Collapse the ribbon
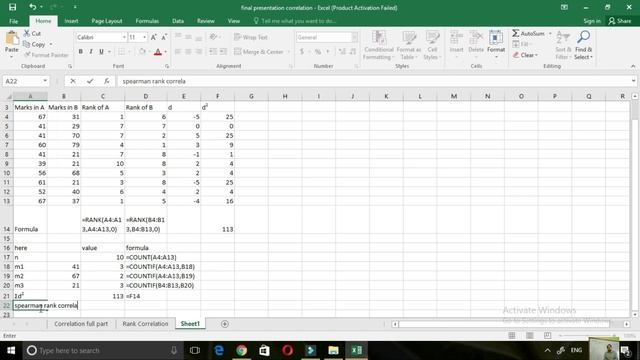The image size is (640, 360). click(x=633, y=66)
